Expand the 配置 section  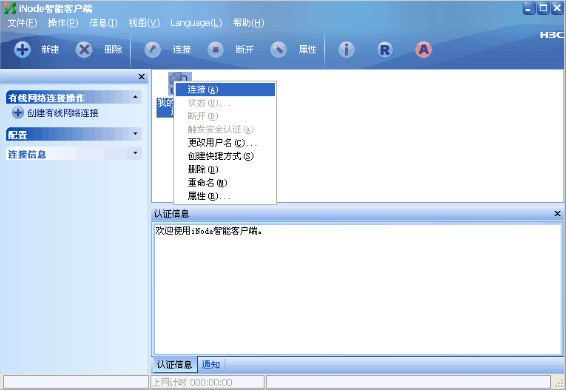coord(135,134)
